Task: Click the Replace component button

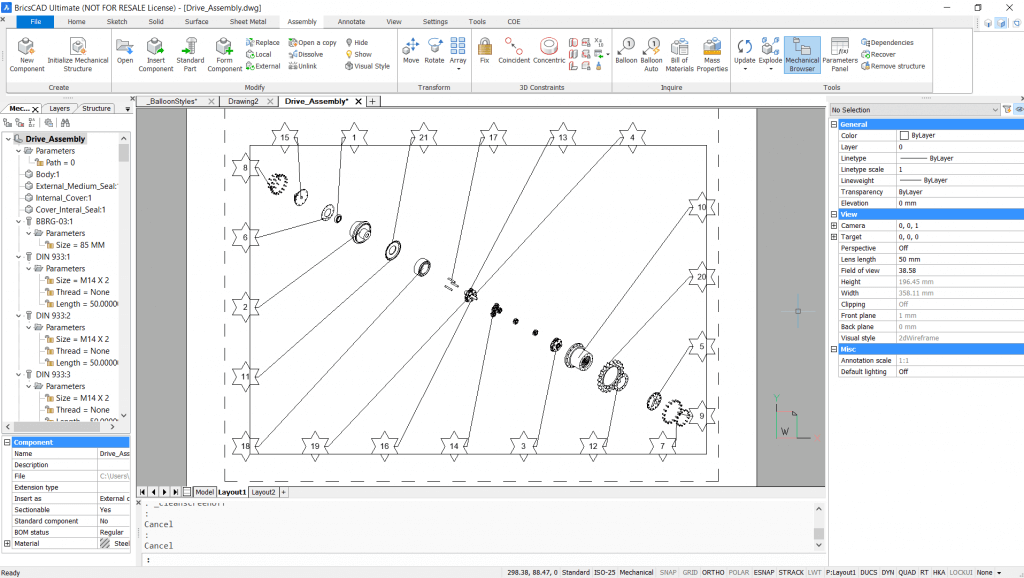Action: (263, 42)
